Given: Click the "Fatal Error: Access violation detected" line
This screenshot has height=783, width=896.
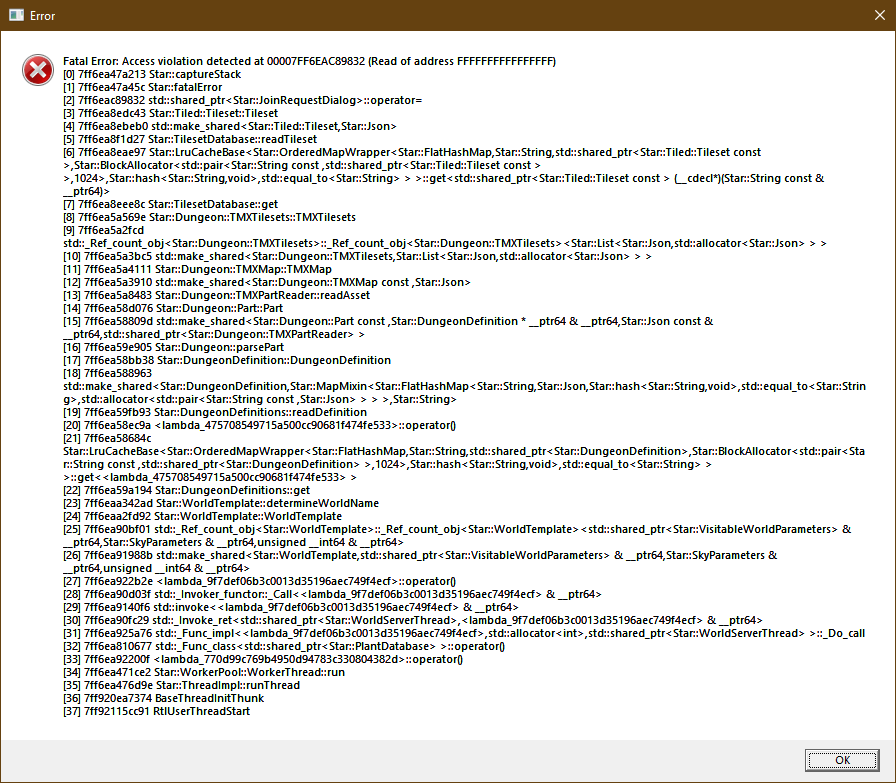Looking at the screenshot, I should point(309,61).
